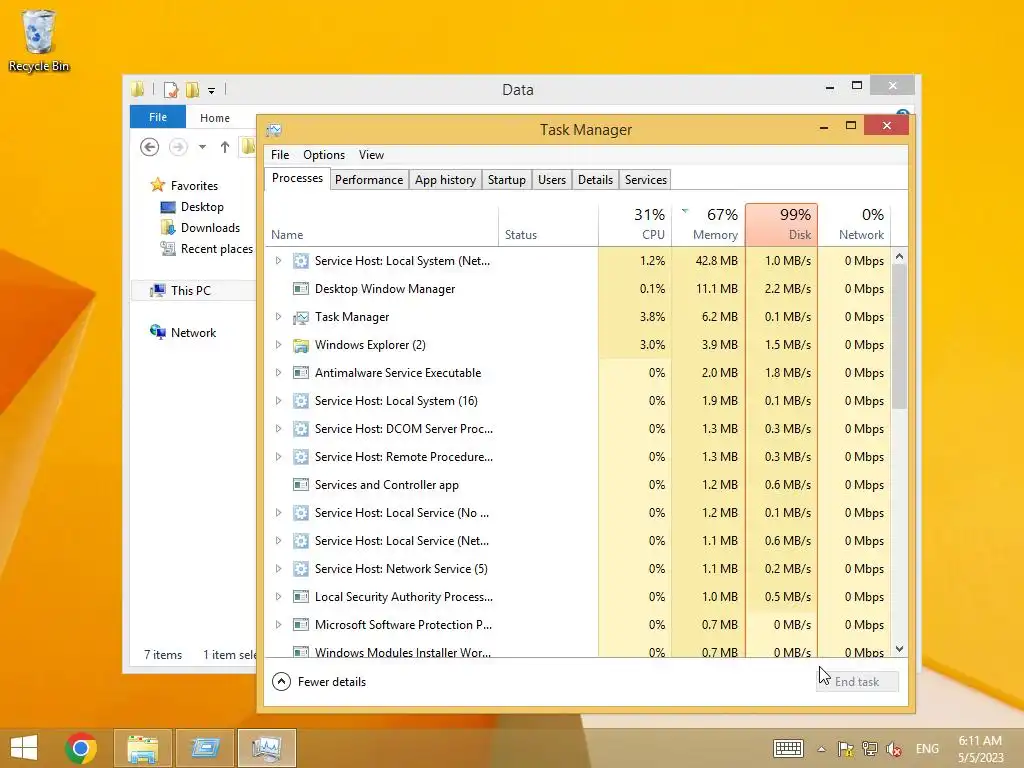Click the End task button

[x=857, y=682]
